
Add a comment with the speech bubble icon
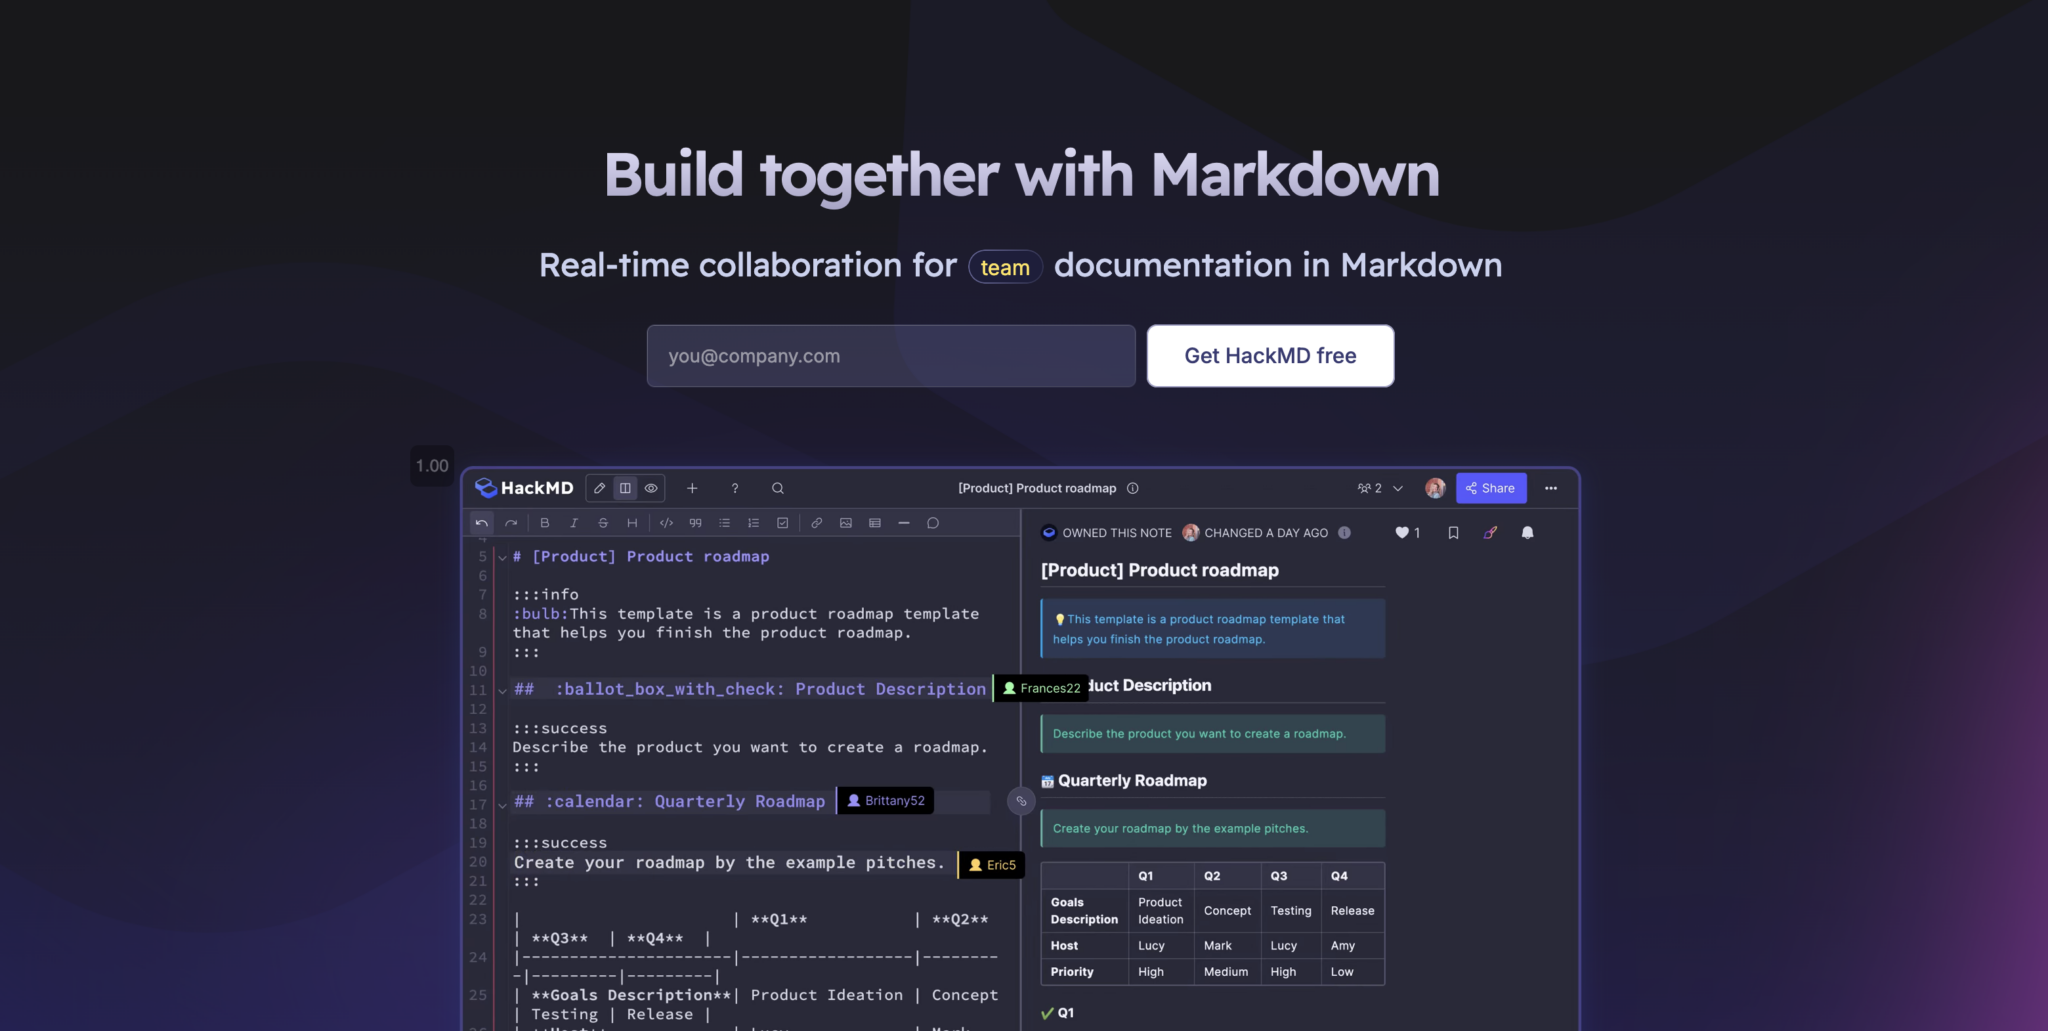(x=933, y=523)
